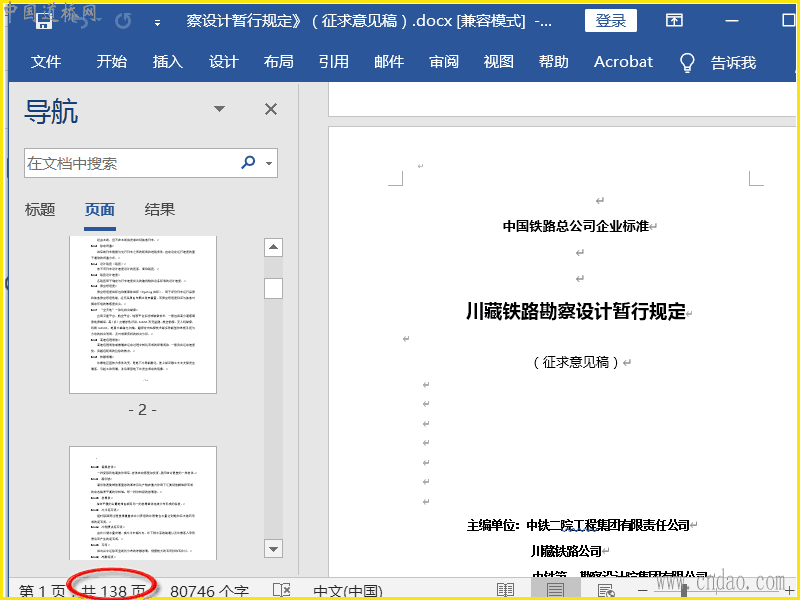This screenshot has height=600, width=800.
Task: Close the 导航 navigation pane
Action: click(x=271, y=109)
